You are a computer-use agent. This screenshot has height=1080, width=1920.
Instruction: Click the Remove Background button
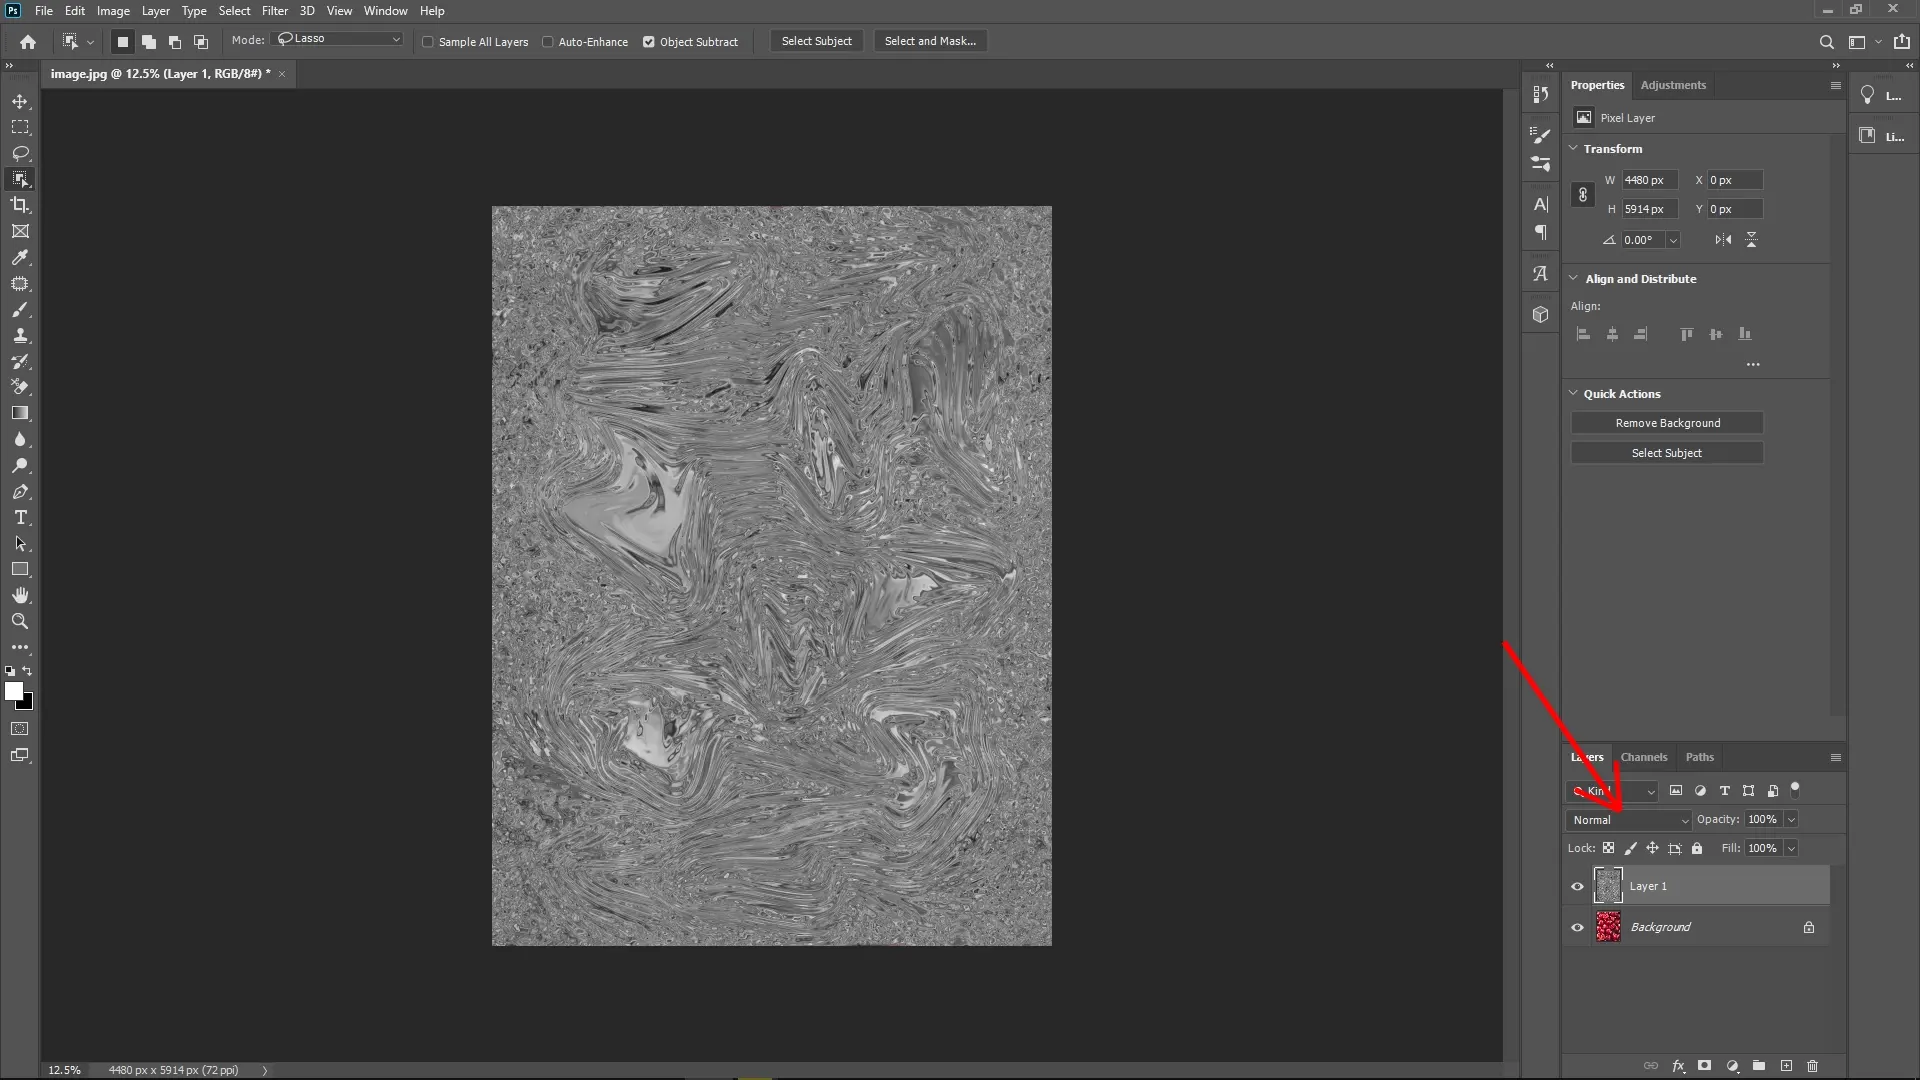[1667, 422]
